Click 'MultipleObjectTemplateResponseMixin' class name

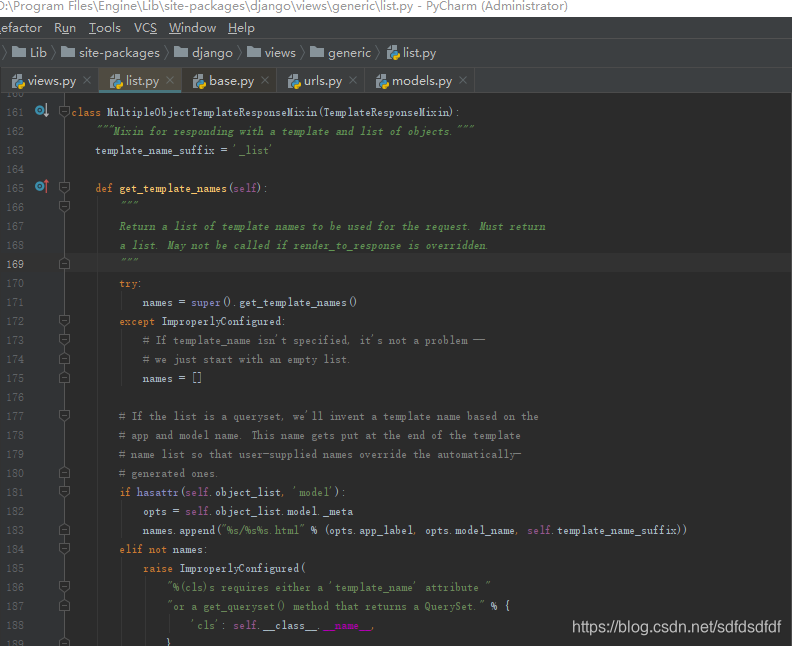click(x=212, y=113)
